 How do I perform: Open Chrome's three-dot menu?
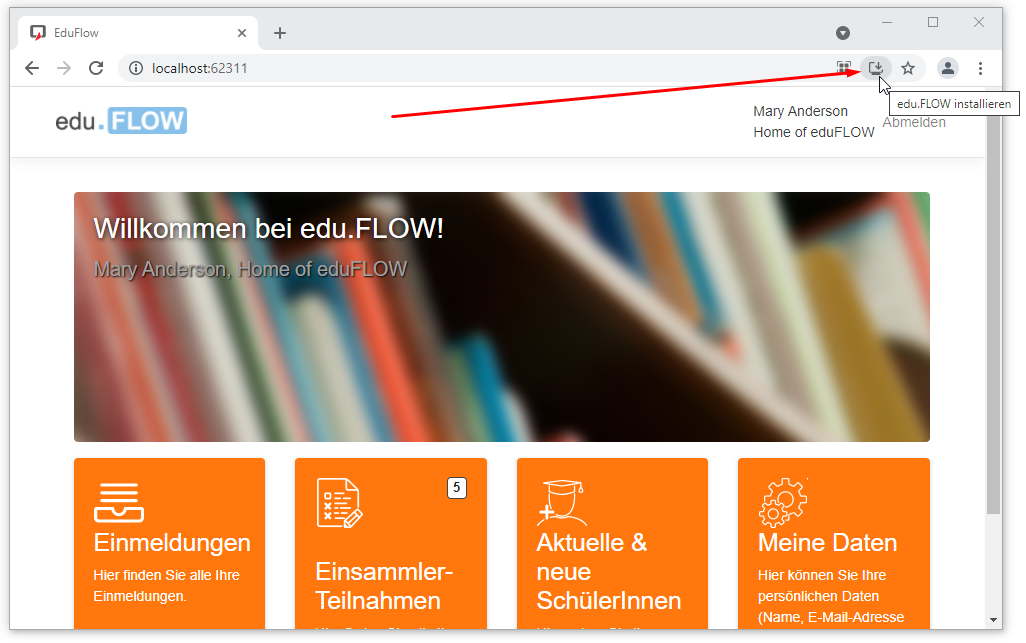[980, 68]
